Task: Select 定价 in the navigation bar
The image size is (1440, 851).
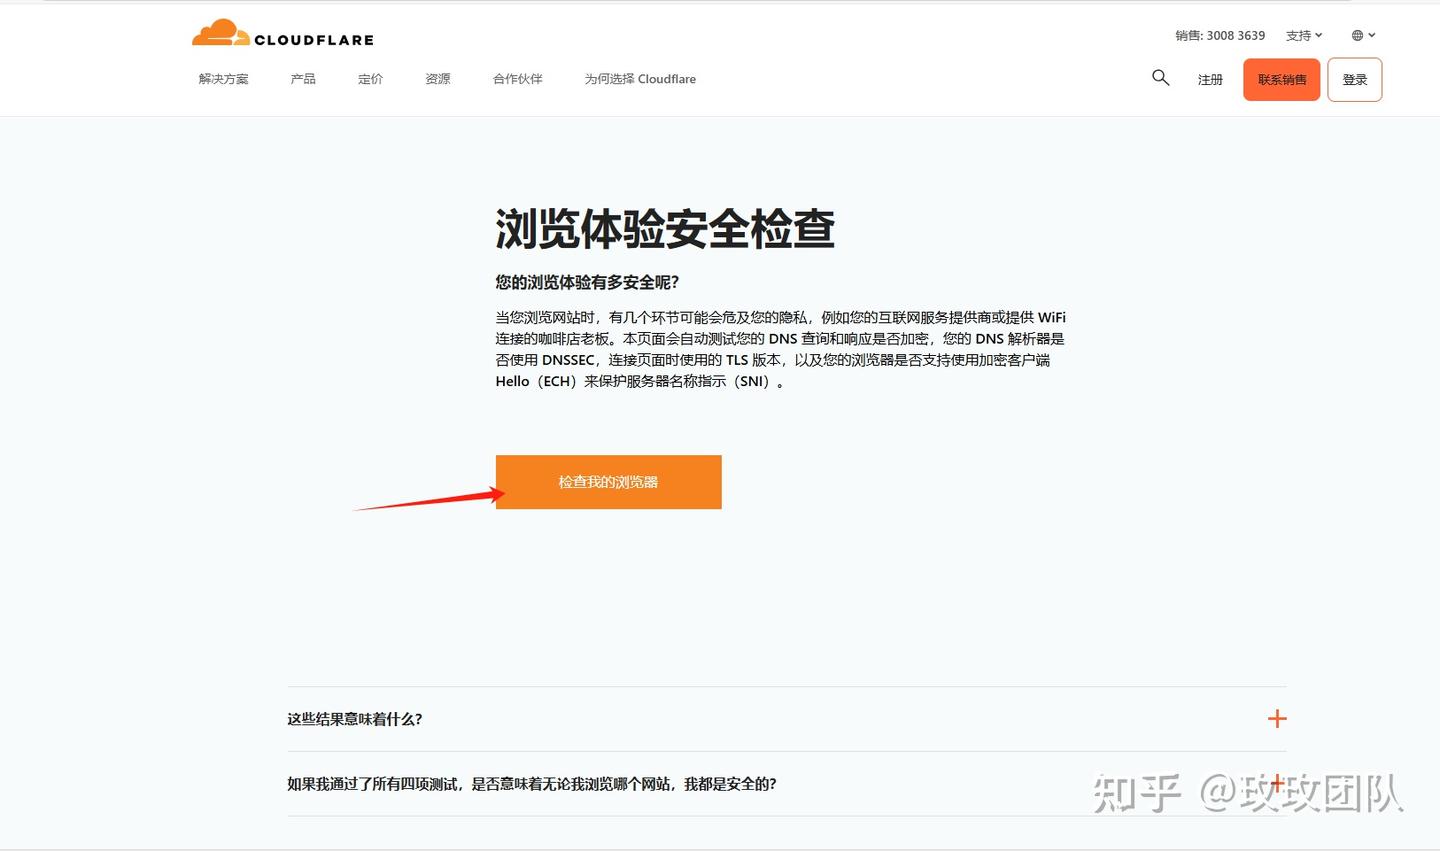Action: point(370,79)
